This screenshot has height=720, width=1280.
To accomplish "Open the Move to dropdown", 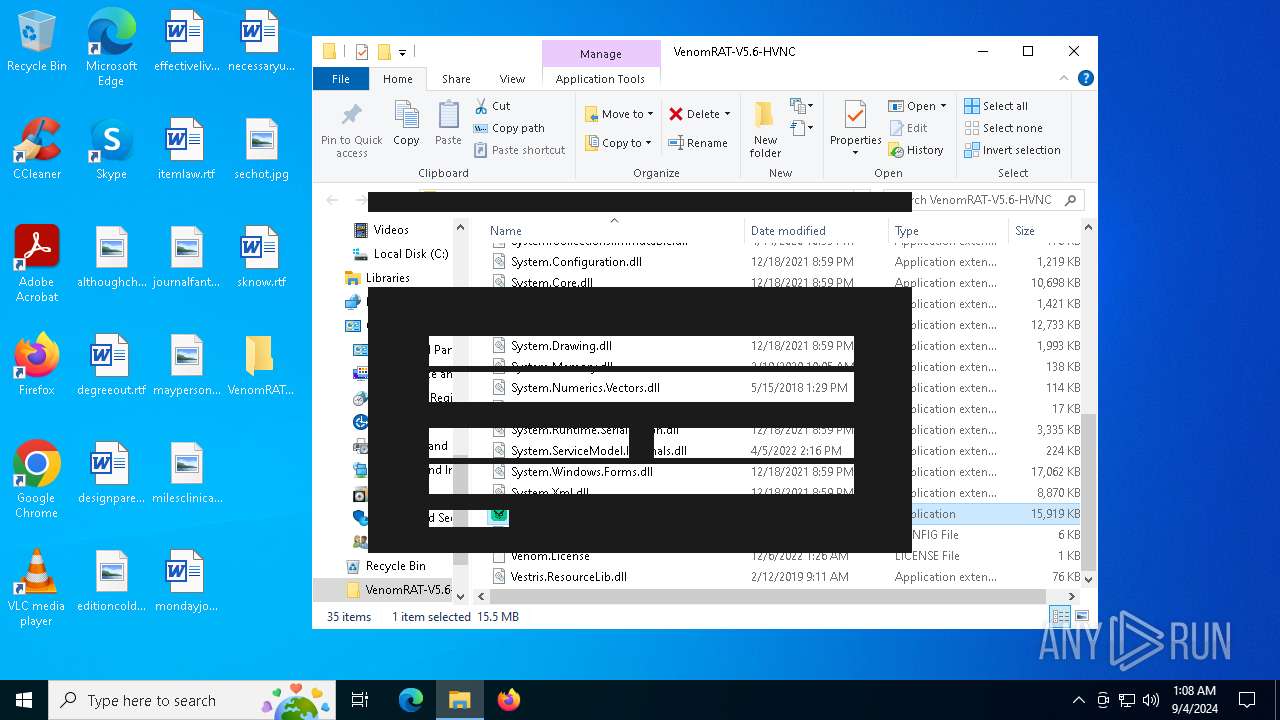I will tap(619, 114).
